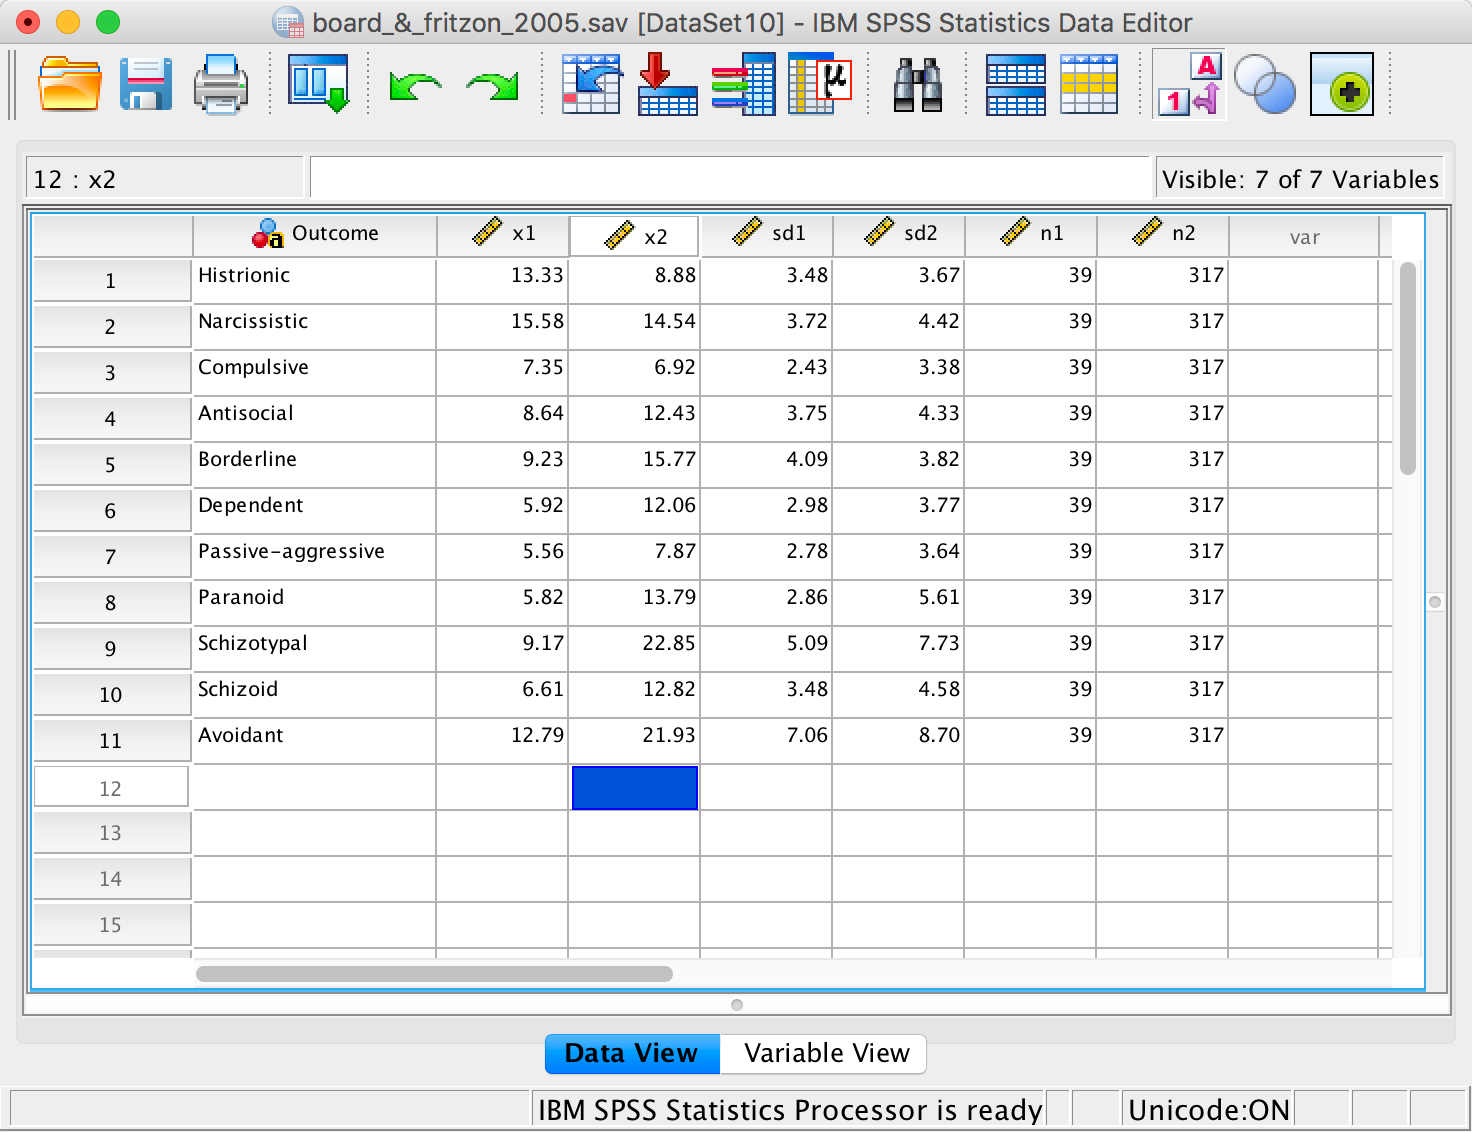Click the Print icon in the toolbar

(220, 85)
